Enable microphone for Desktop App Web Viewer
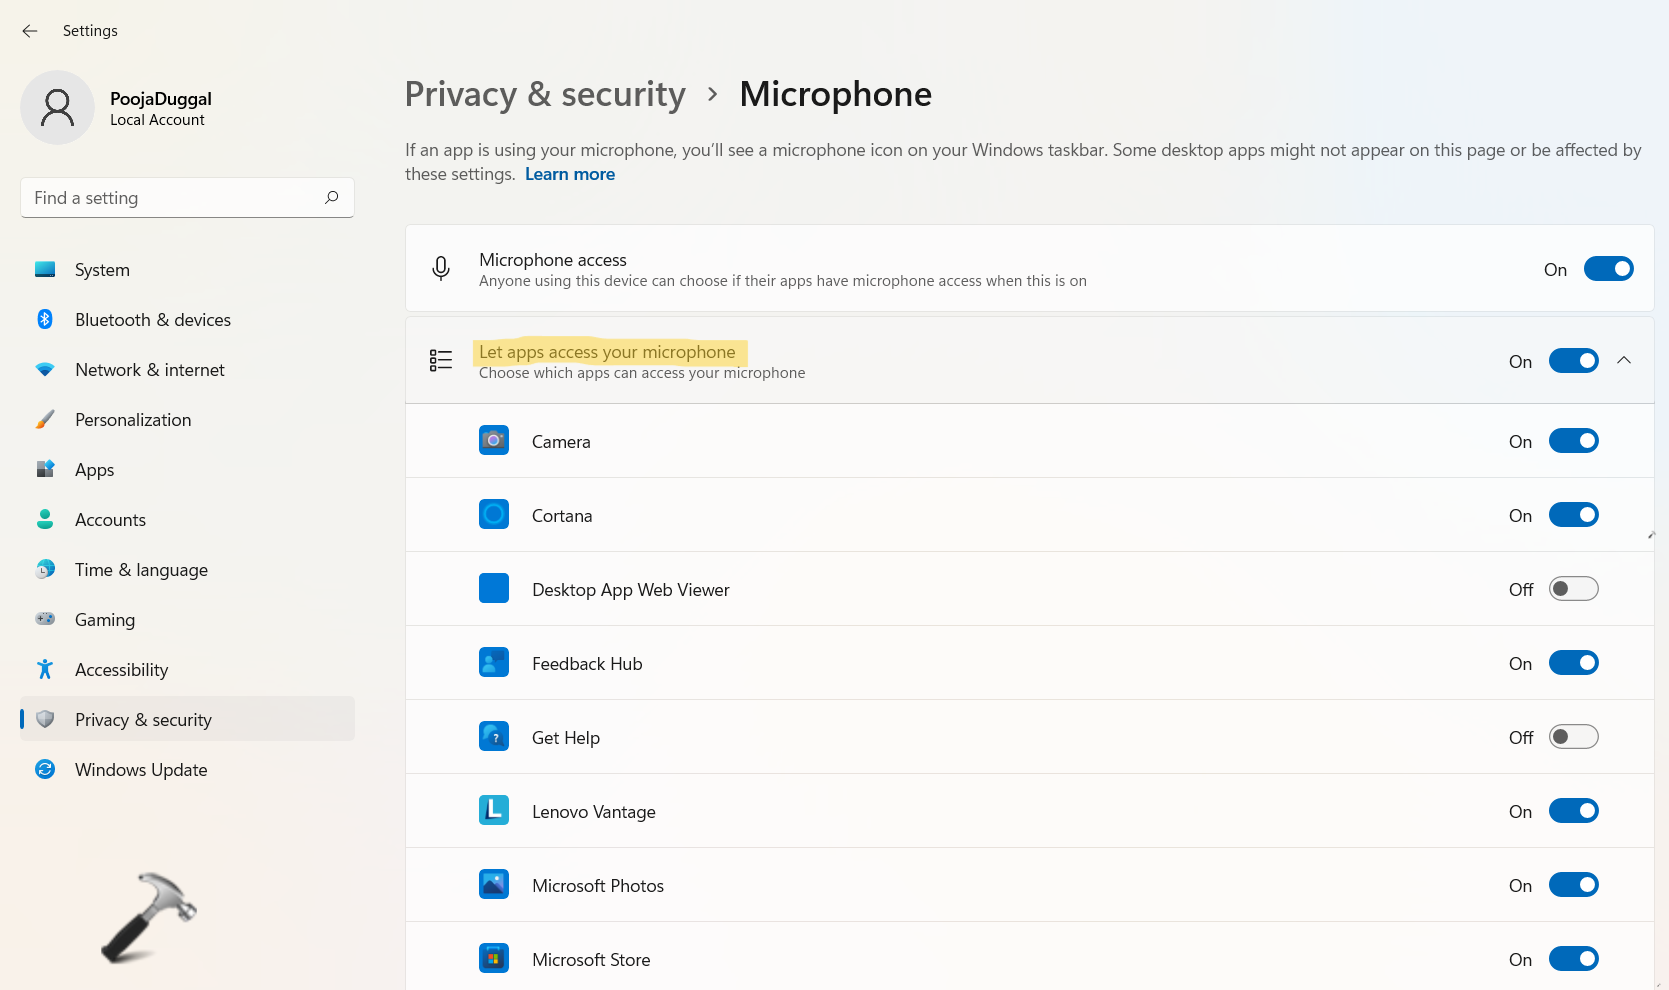 pos(1573,589)
